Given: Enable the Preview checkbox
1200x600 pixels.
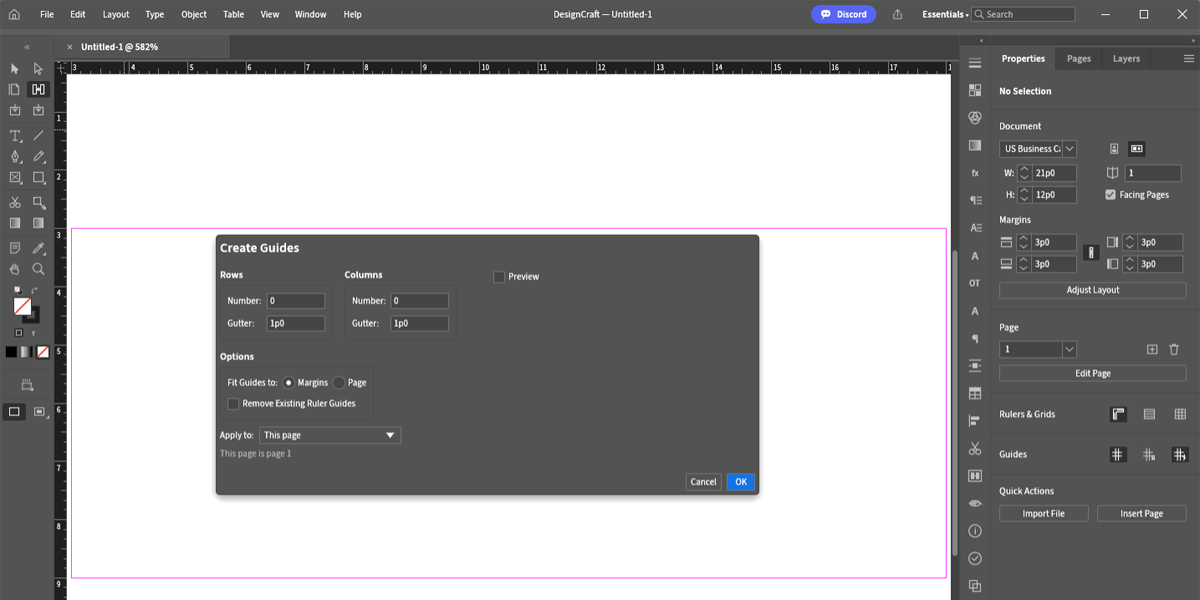Looking at the screenshot, I should click(x=499, y=277).
